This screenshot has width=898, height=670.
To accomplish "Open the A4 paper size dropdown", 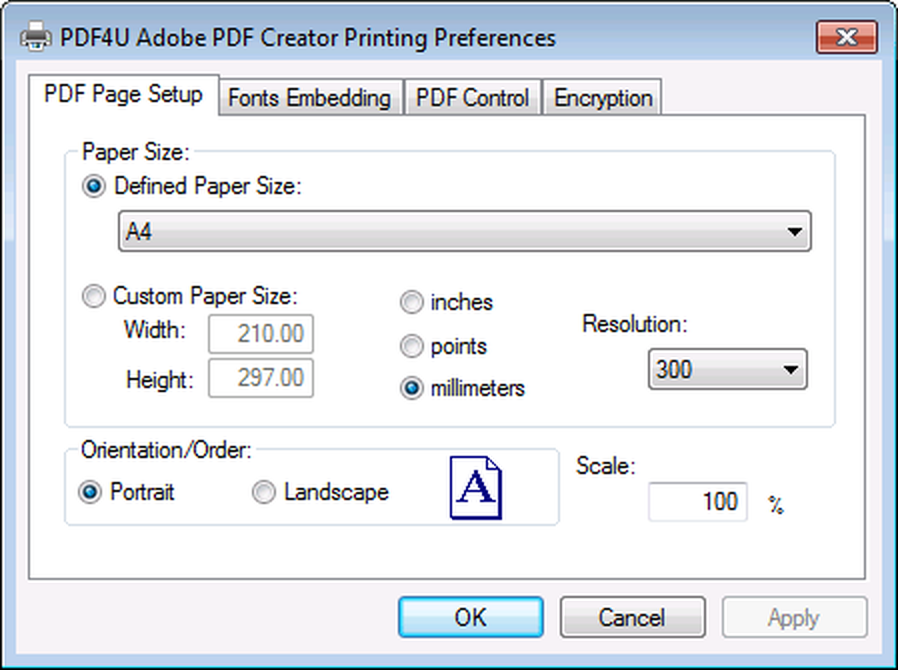I will pyautogui.click(x=464, y=231).
